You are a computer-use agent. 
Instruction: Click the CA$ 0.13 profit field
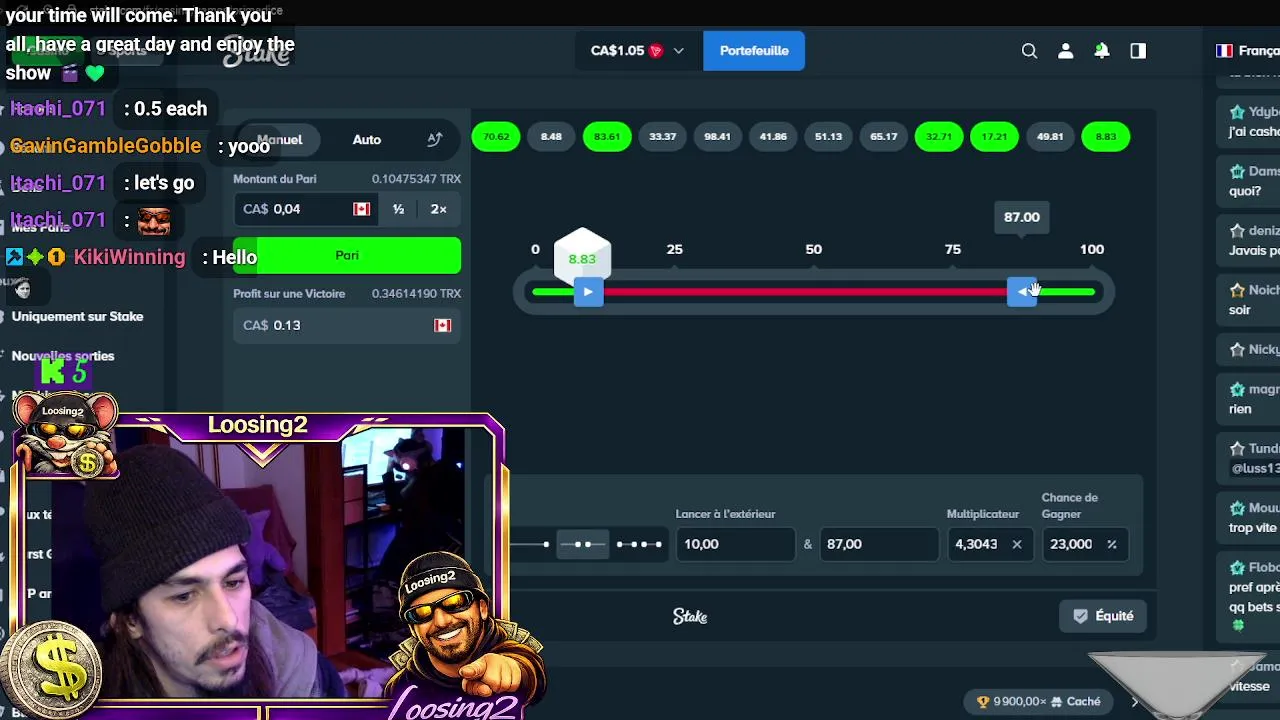coord(347,325)
